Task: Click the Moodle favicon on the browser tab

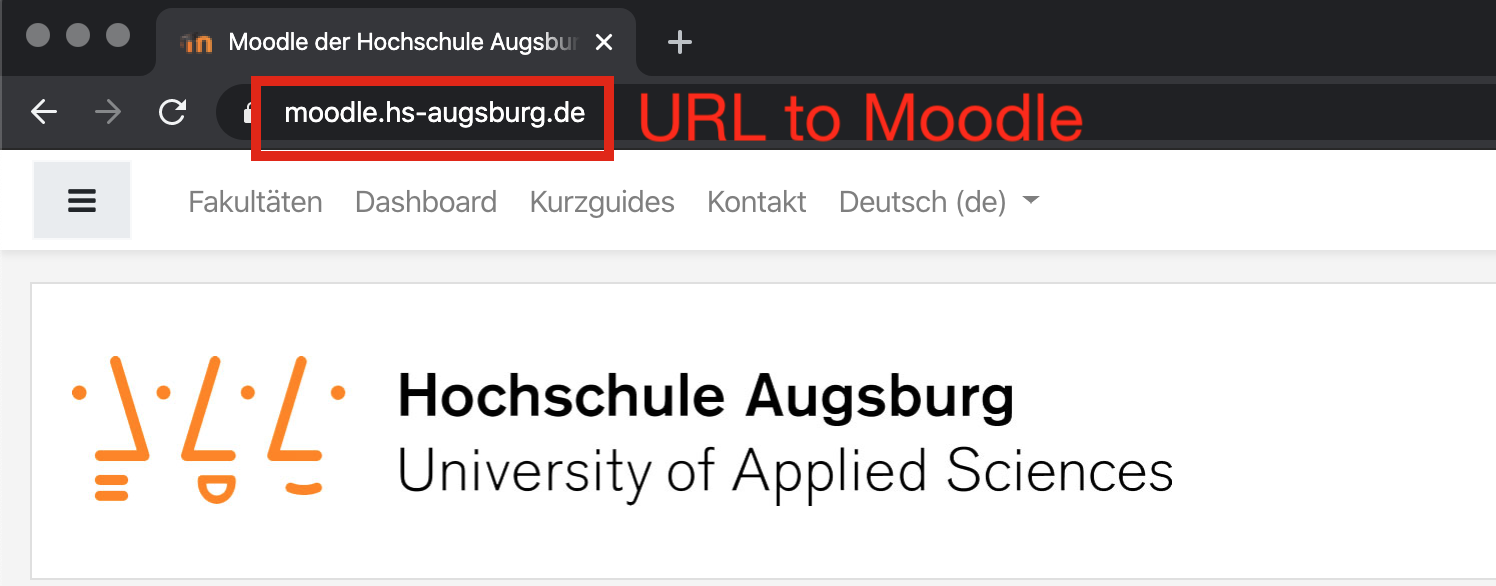Action: (x=196, y=42)
